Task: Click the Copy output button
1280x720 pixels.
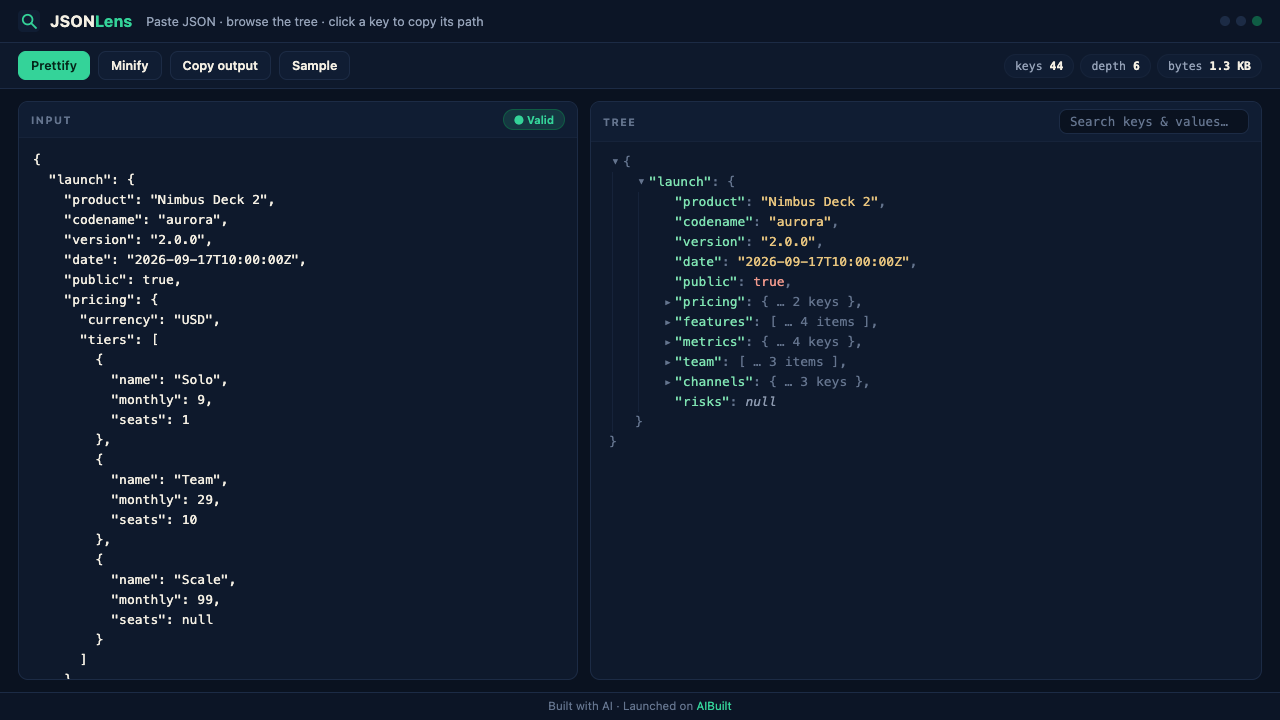Action: click(x=220, y=66)
